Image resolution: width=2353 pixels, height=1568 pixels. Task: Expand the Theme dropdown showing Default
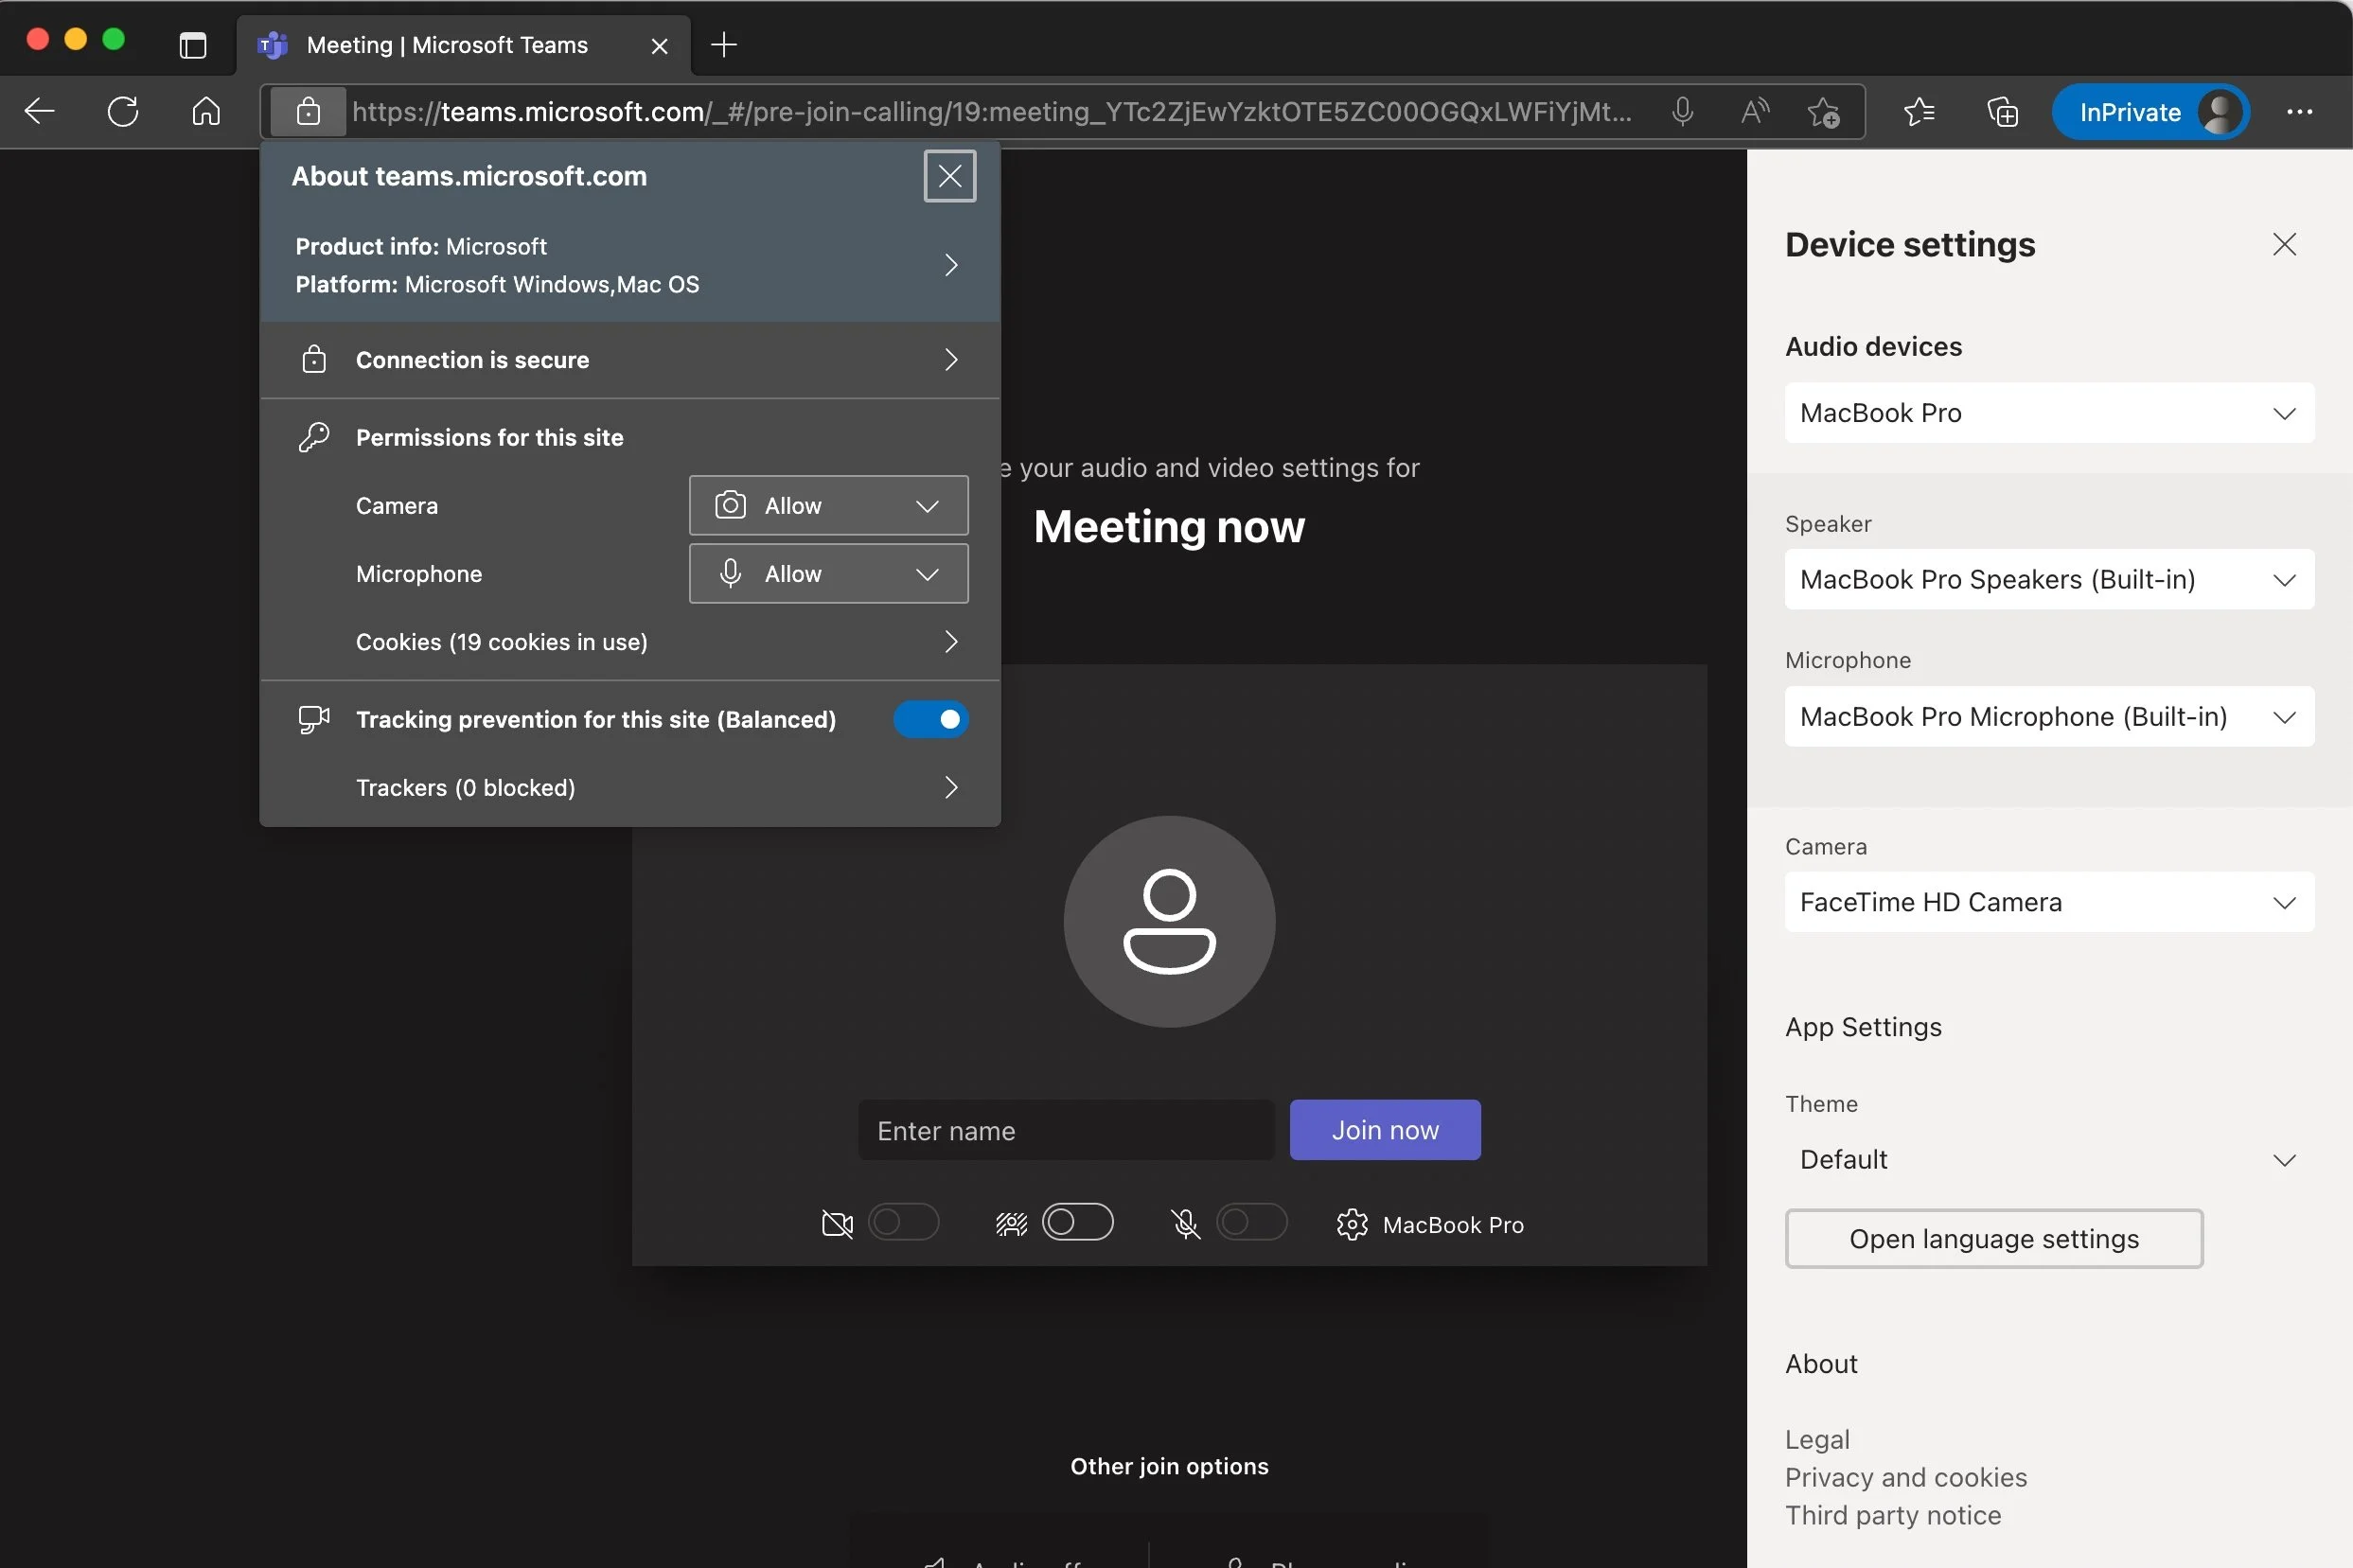(x=2048, y=1159)
